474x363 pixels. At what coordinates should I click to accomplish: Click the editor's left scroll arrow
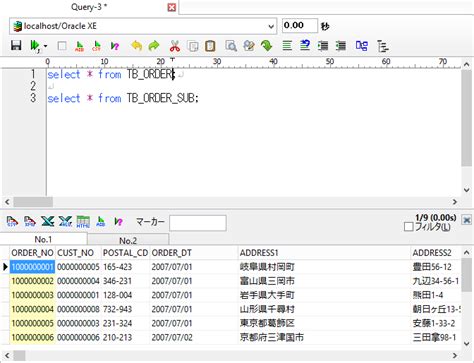(7, 202)
